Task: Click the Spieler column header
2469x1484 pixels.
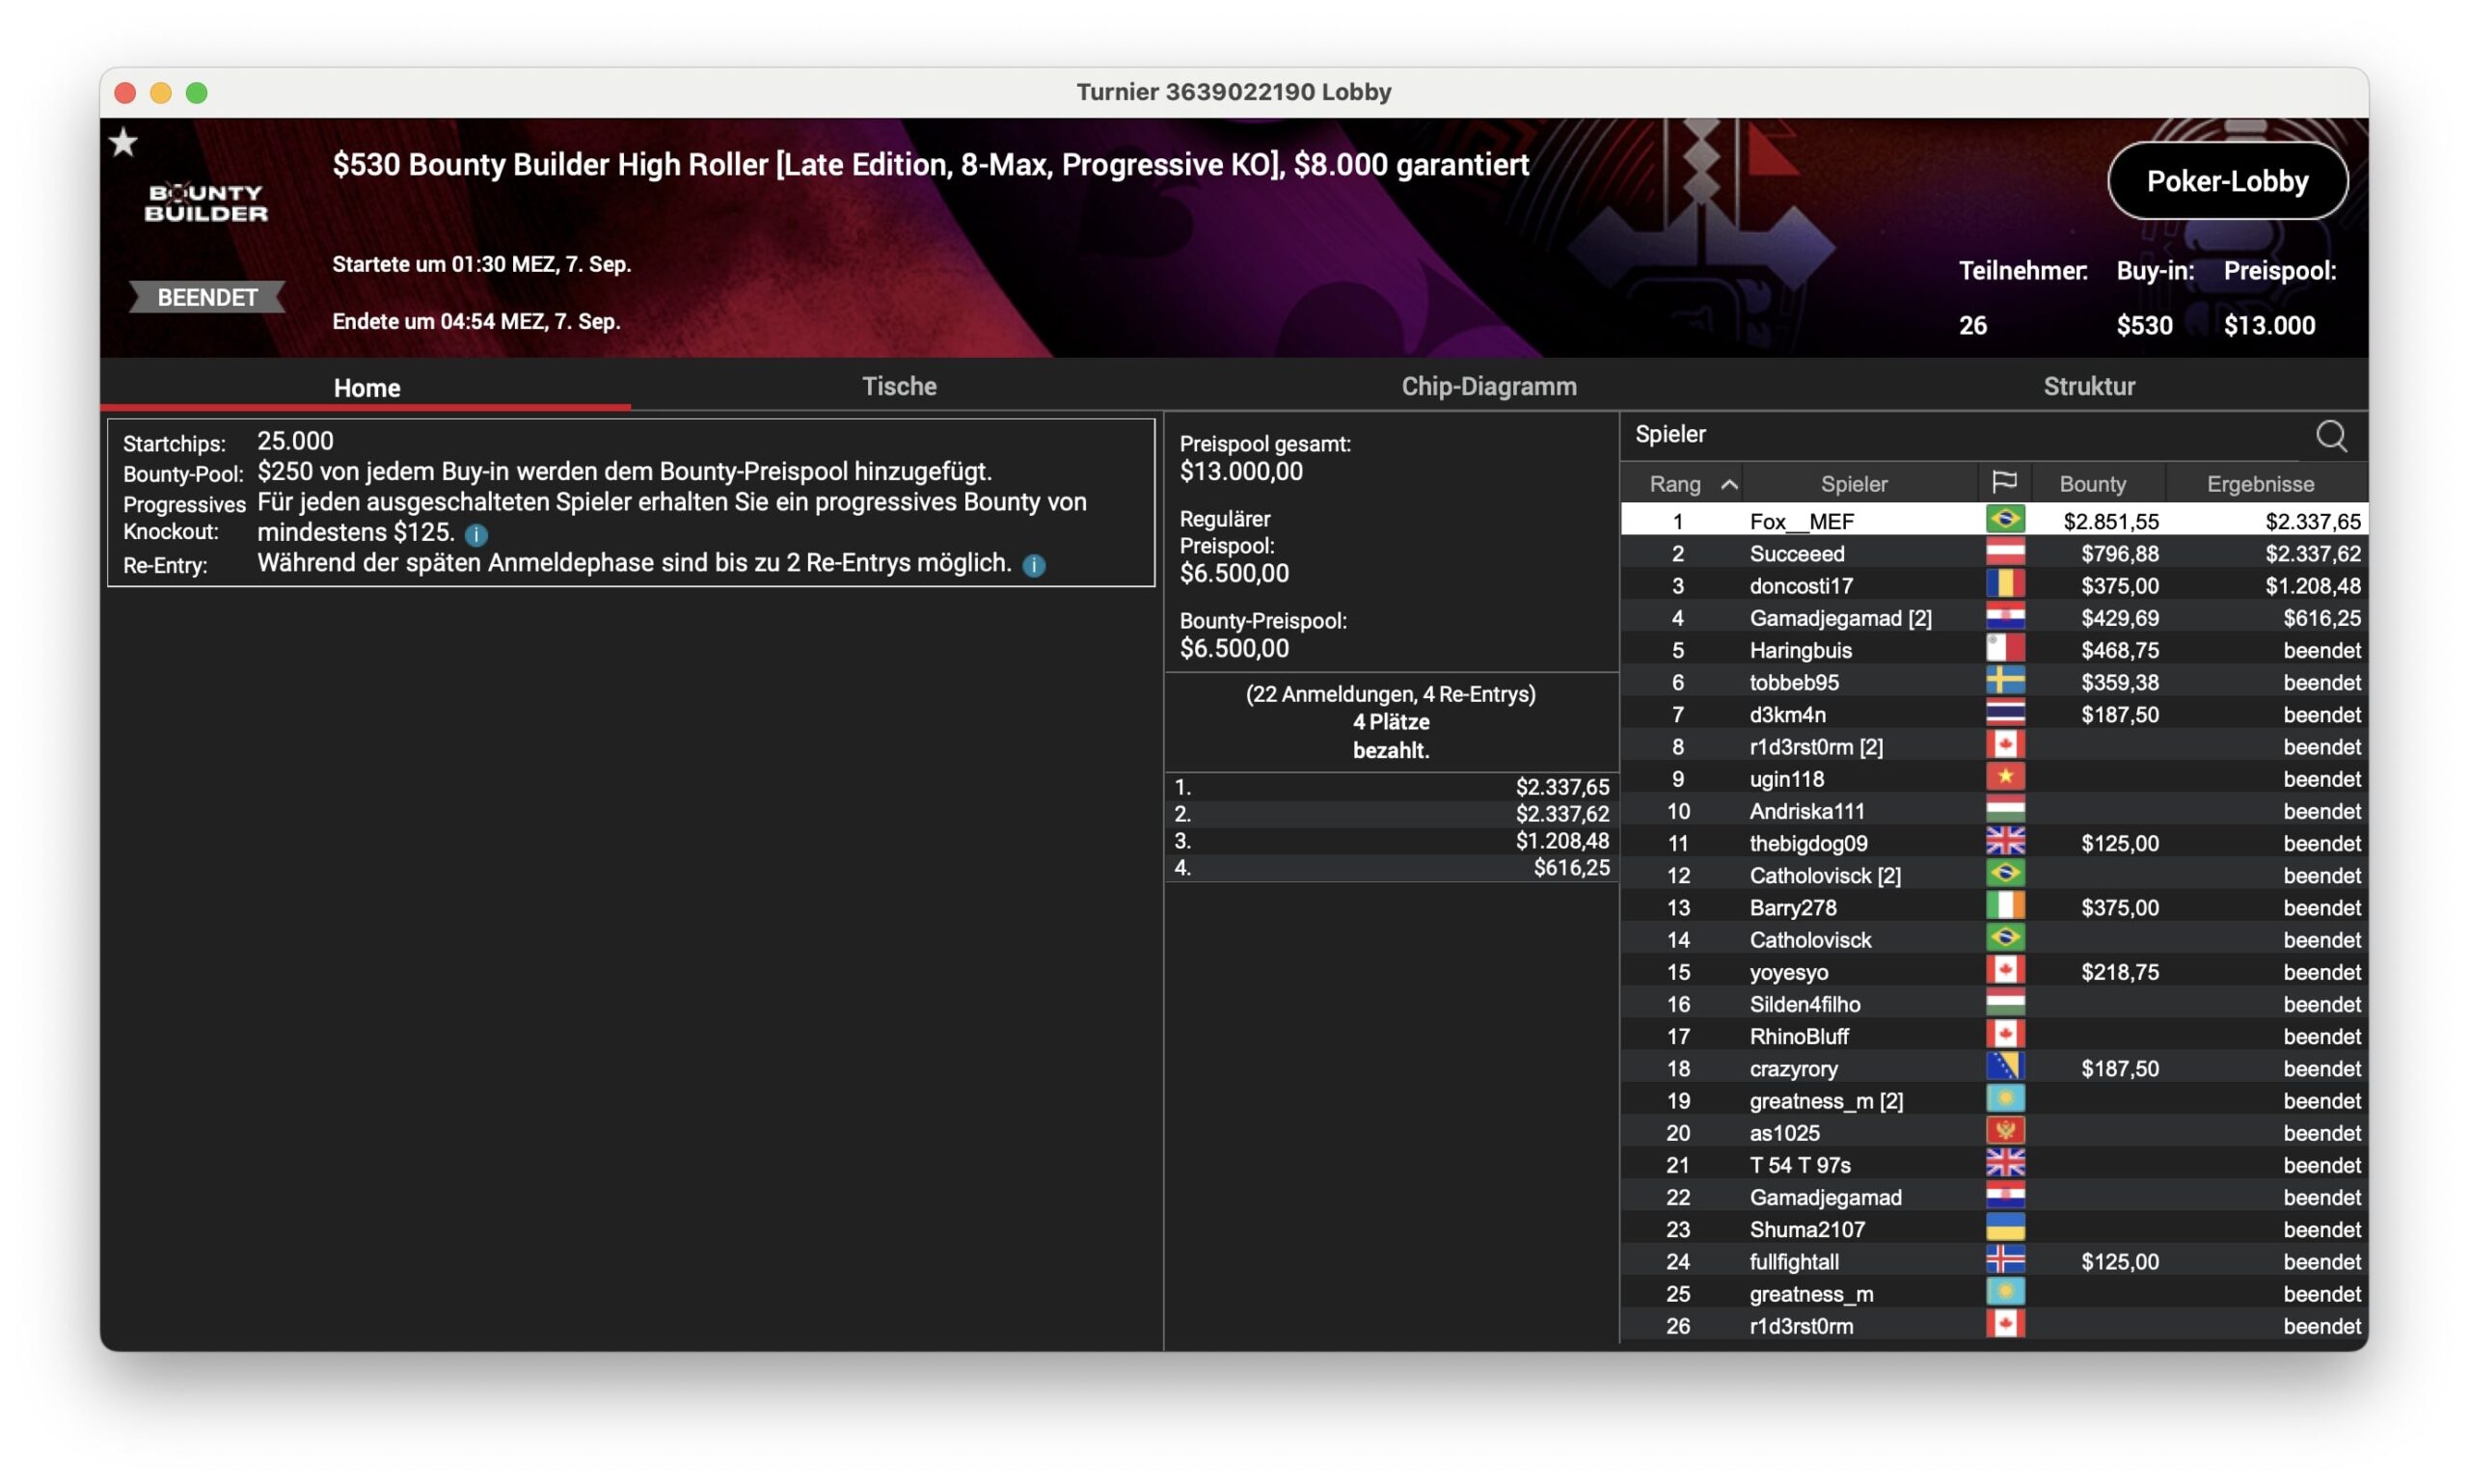Action: (x=1853, y=484)
